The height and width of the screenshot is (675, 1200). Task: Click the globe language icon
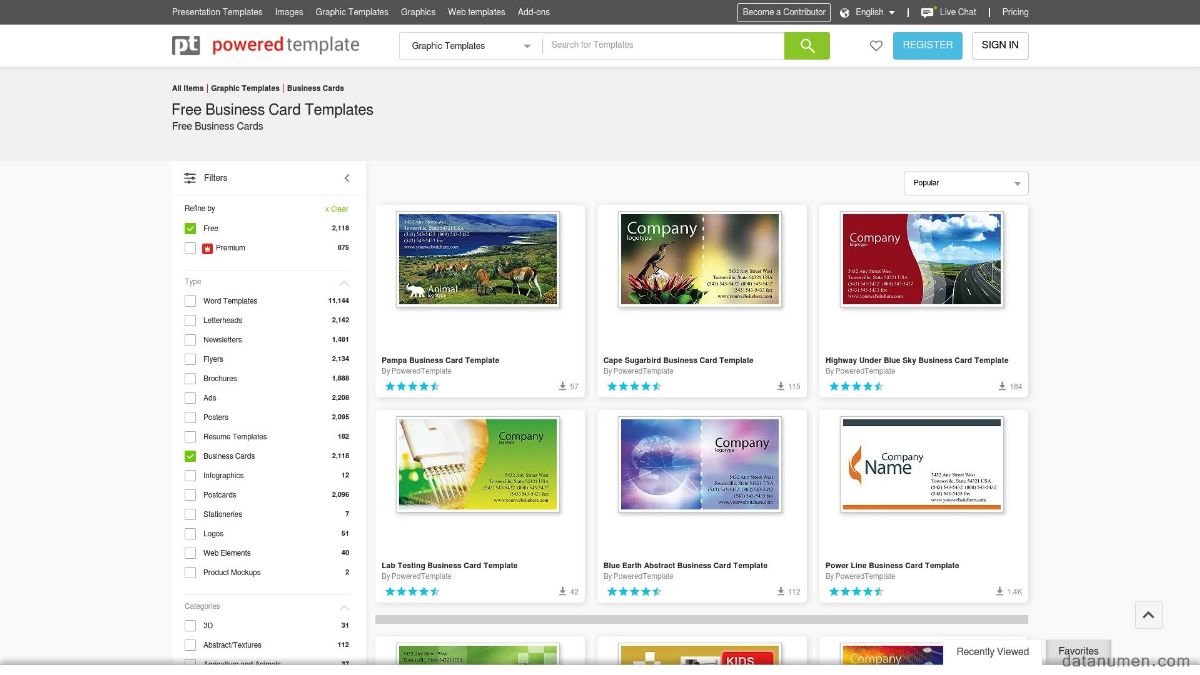845,12
